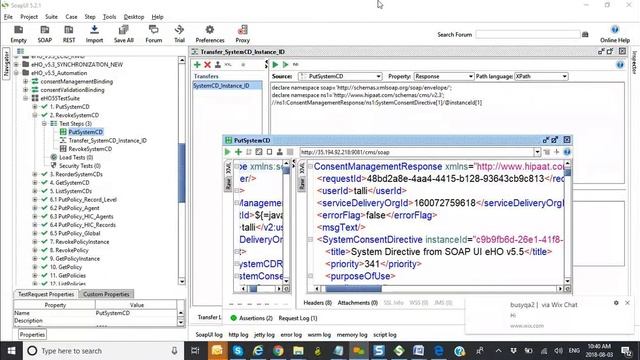Open the Source dropdown PutSystemCD
640x360 pixels.
(340, 76)
